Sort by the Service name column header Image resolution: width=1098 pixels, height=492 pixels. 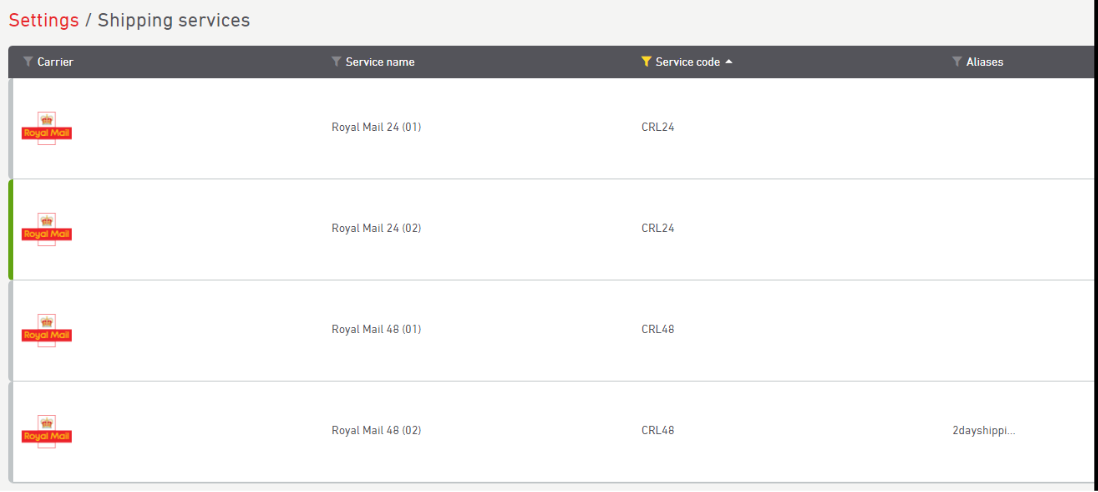point(380,62)
